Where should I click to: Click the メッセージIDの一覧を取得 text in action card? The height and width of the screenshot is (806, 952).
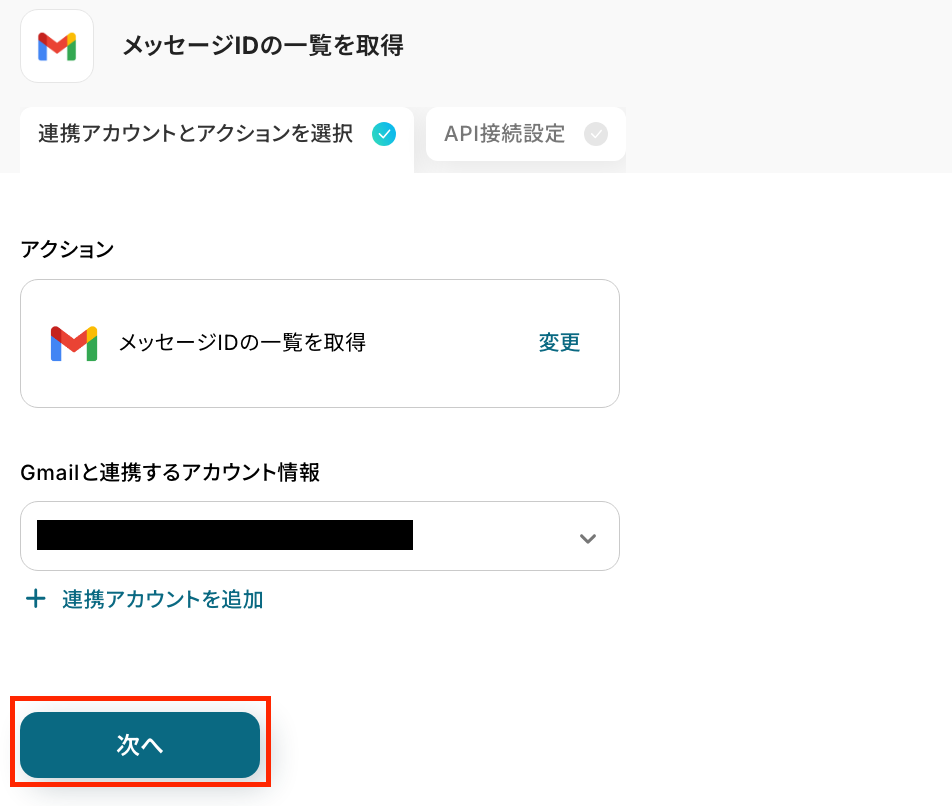tap(242, 343)
